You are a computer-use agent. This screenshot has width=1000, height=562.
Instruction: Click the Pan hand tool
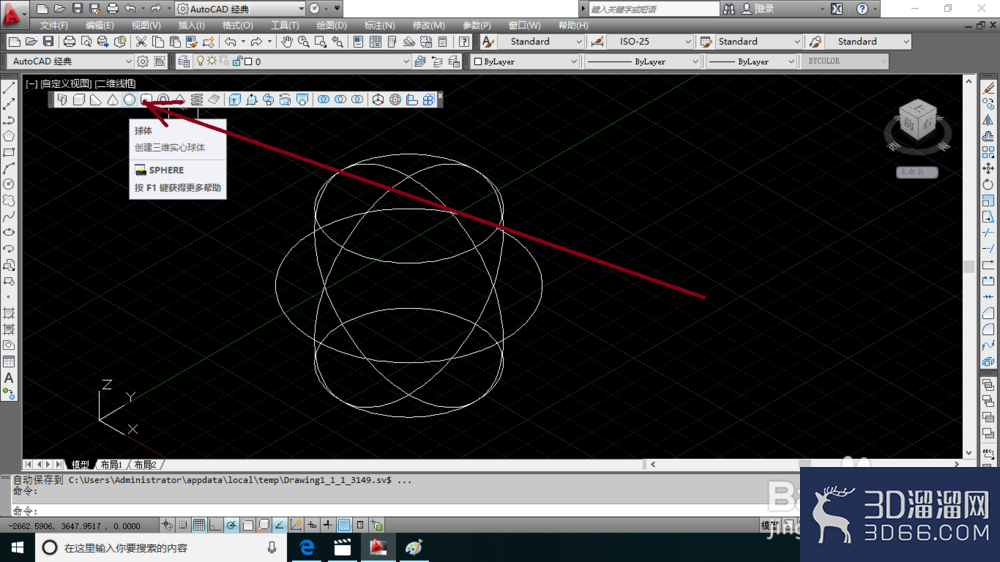tap(287, 41)
